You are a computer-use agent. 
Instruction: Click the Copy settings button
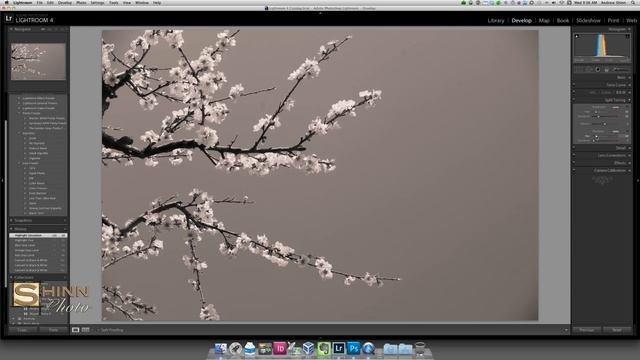(22, 330)
